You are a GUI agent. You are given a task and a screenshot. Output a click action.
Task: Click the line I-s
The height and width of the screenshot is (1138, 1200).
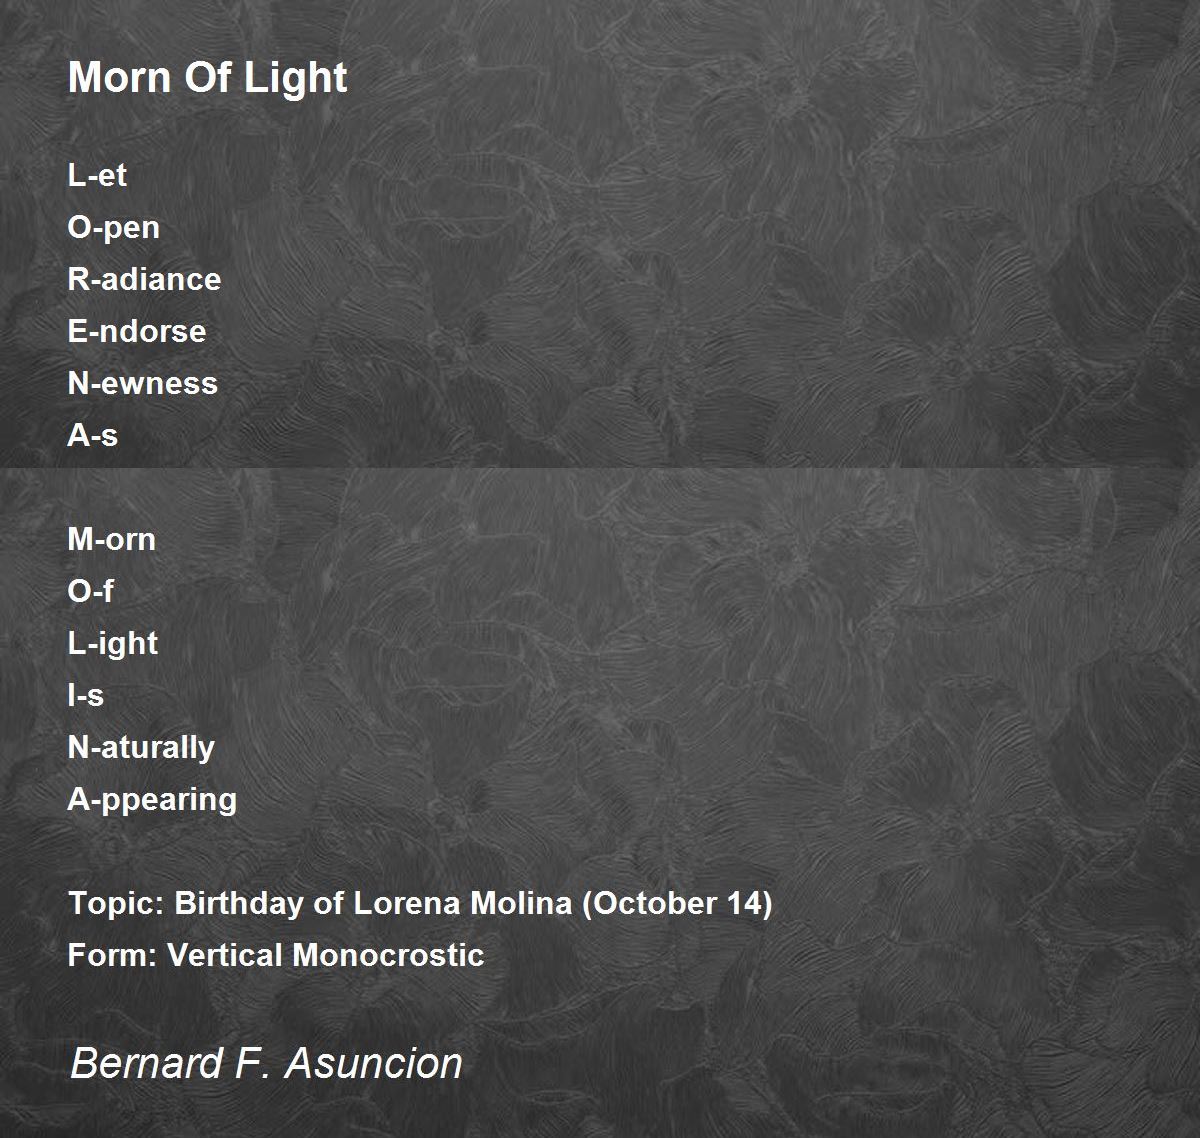click(85, 695)
